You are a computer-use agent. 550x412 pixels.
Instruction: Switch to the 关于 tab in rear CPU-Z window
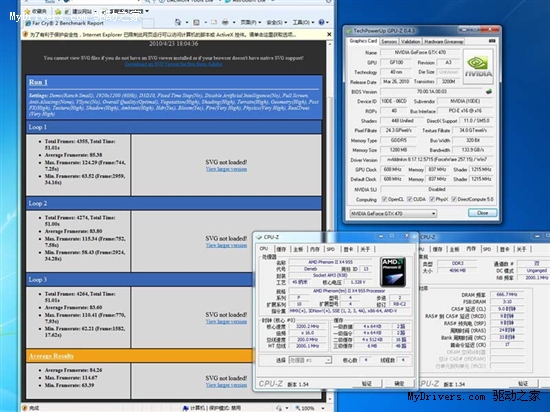(522, 249)
